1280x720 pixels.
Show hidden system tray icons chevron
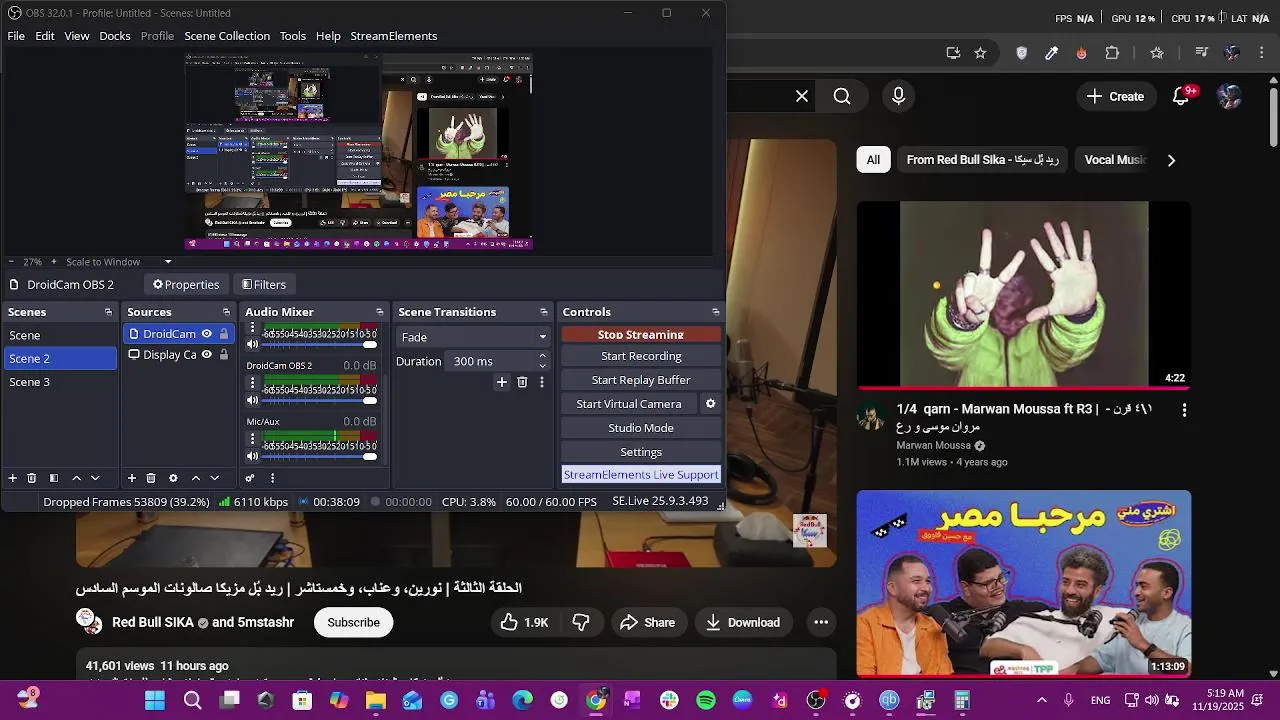(1042, 700)
